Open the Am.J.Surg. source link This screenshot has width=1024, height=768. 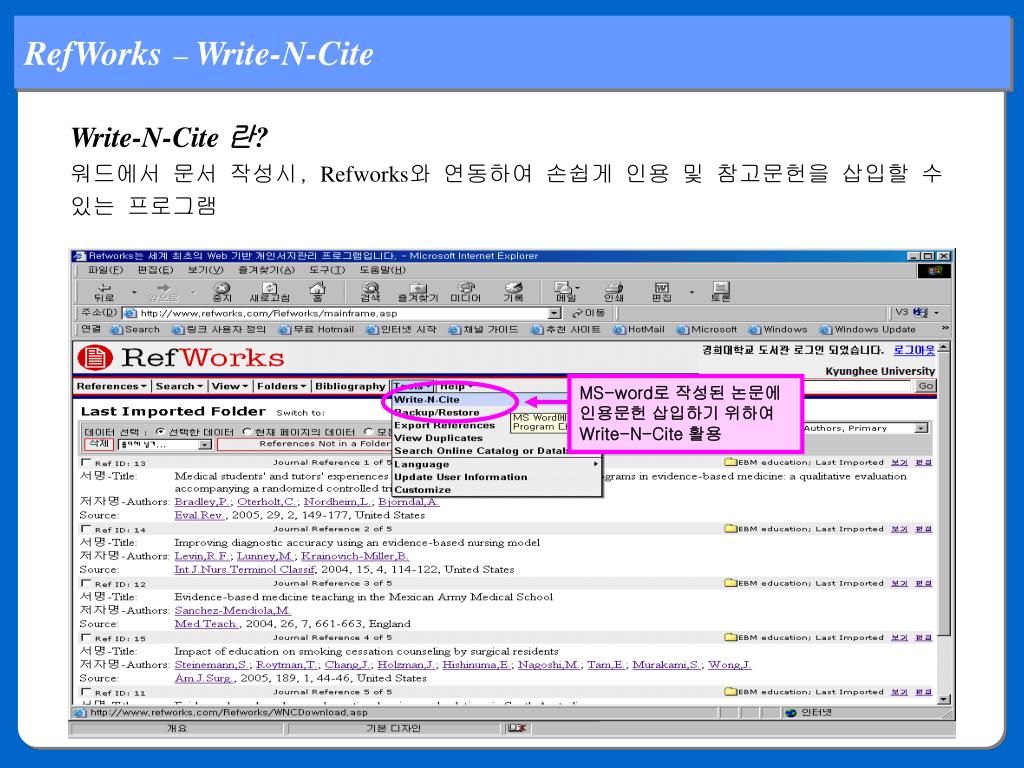[204, 678]
